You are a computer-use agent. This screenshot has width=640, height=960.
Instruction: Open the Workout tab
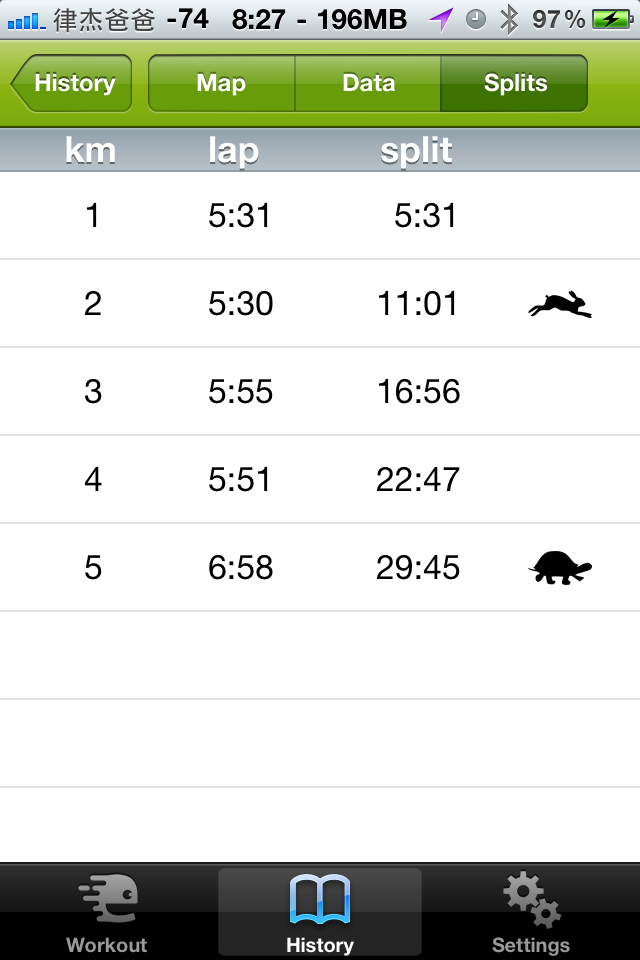(107, 914)
